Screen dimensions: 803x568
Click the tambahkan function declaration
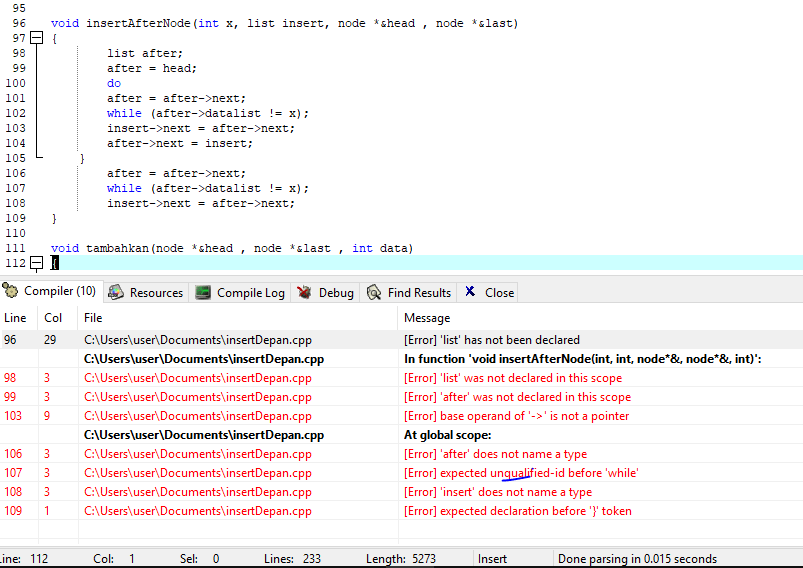click(231, 248)
